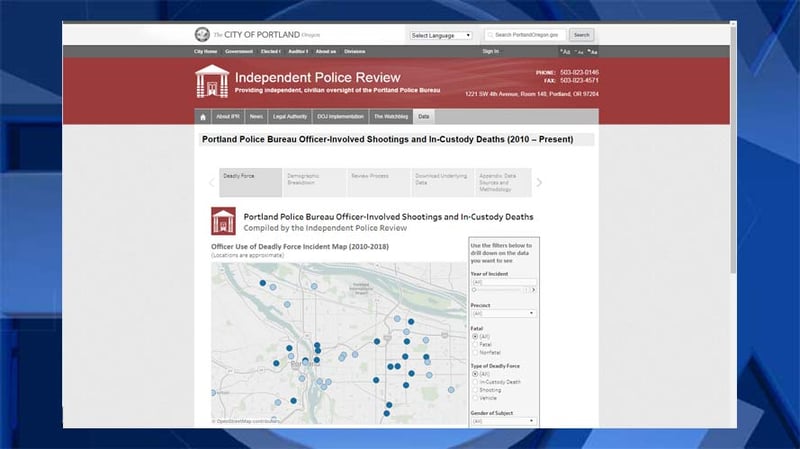Open the DOJ Implementation tab
The image size is (800, 449).
(340, 117)
